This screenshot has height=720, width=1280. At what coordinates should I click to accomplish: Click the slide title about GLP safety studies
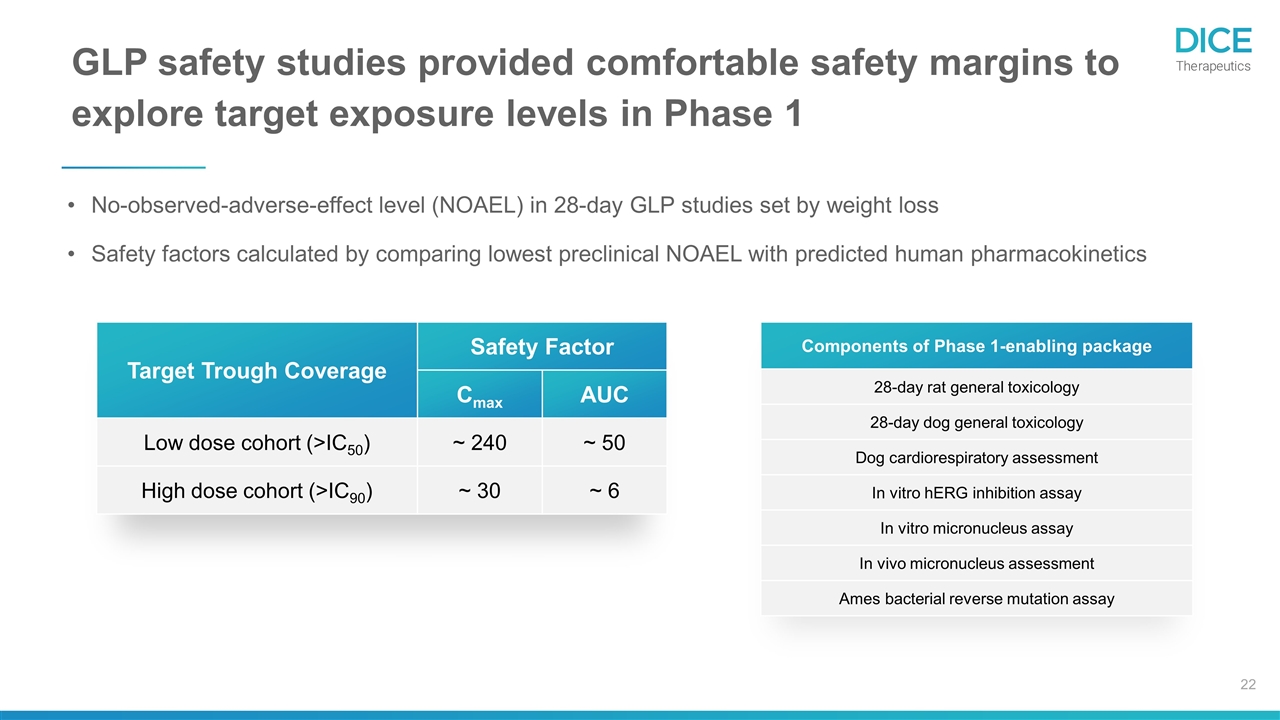click(595, 88)
